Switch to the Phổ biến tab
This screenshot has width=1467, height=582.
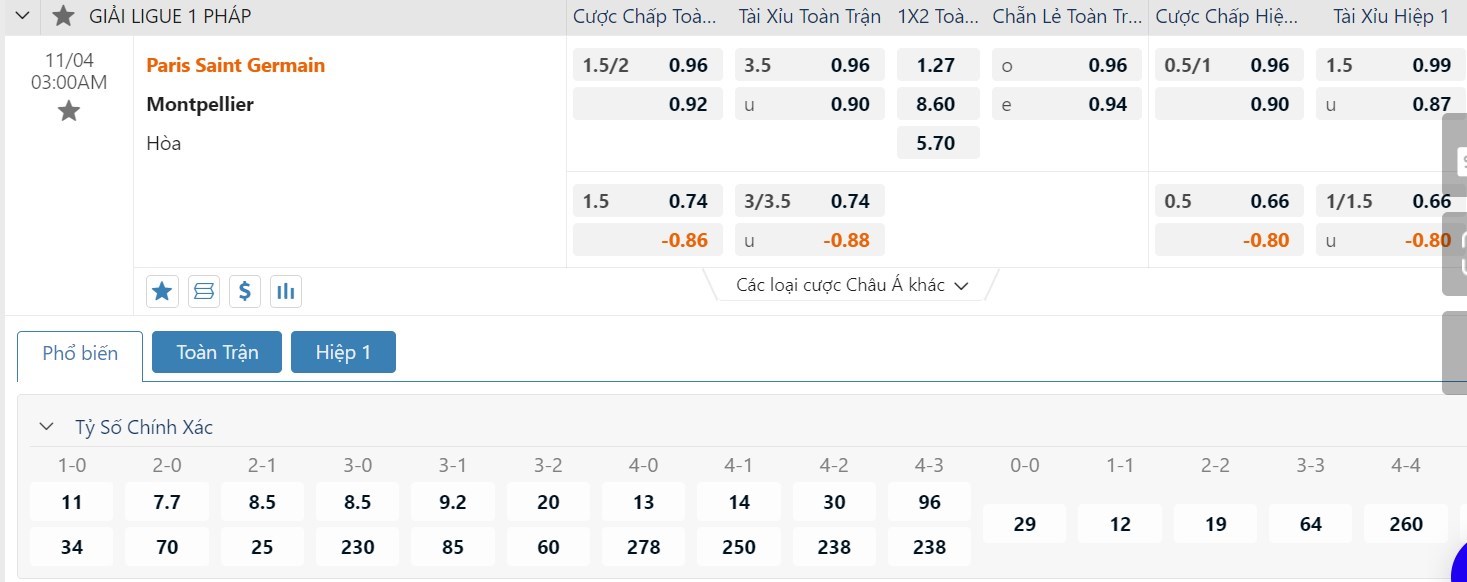coord(80,353)
